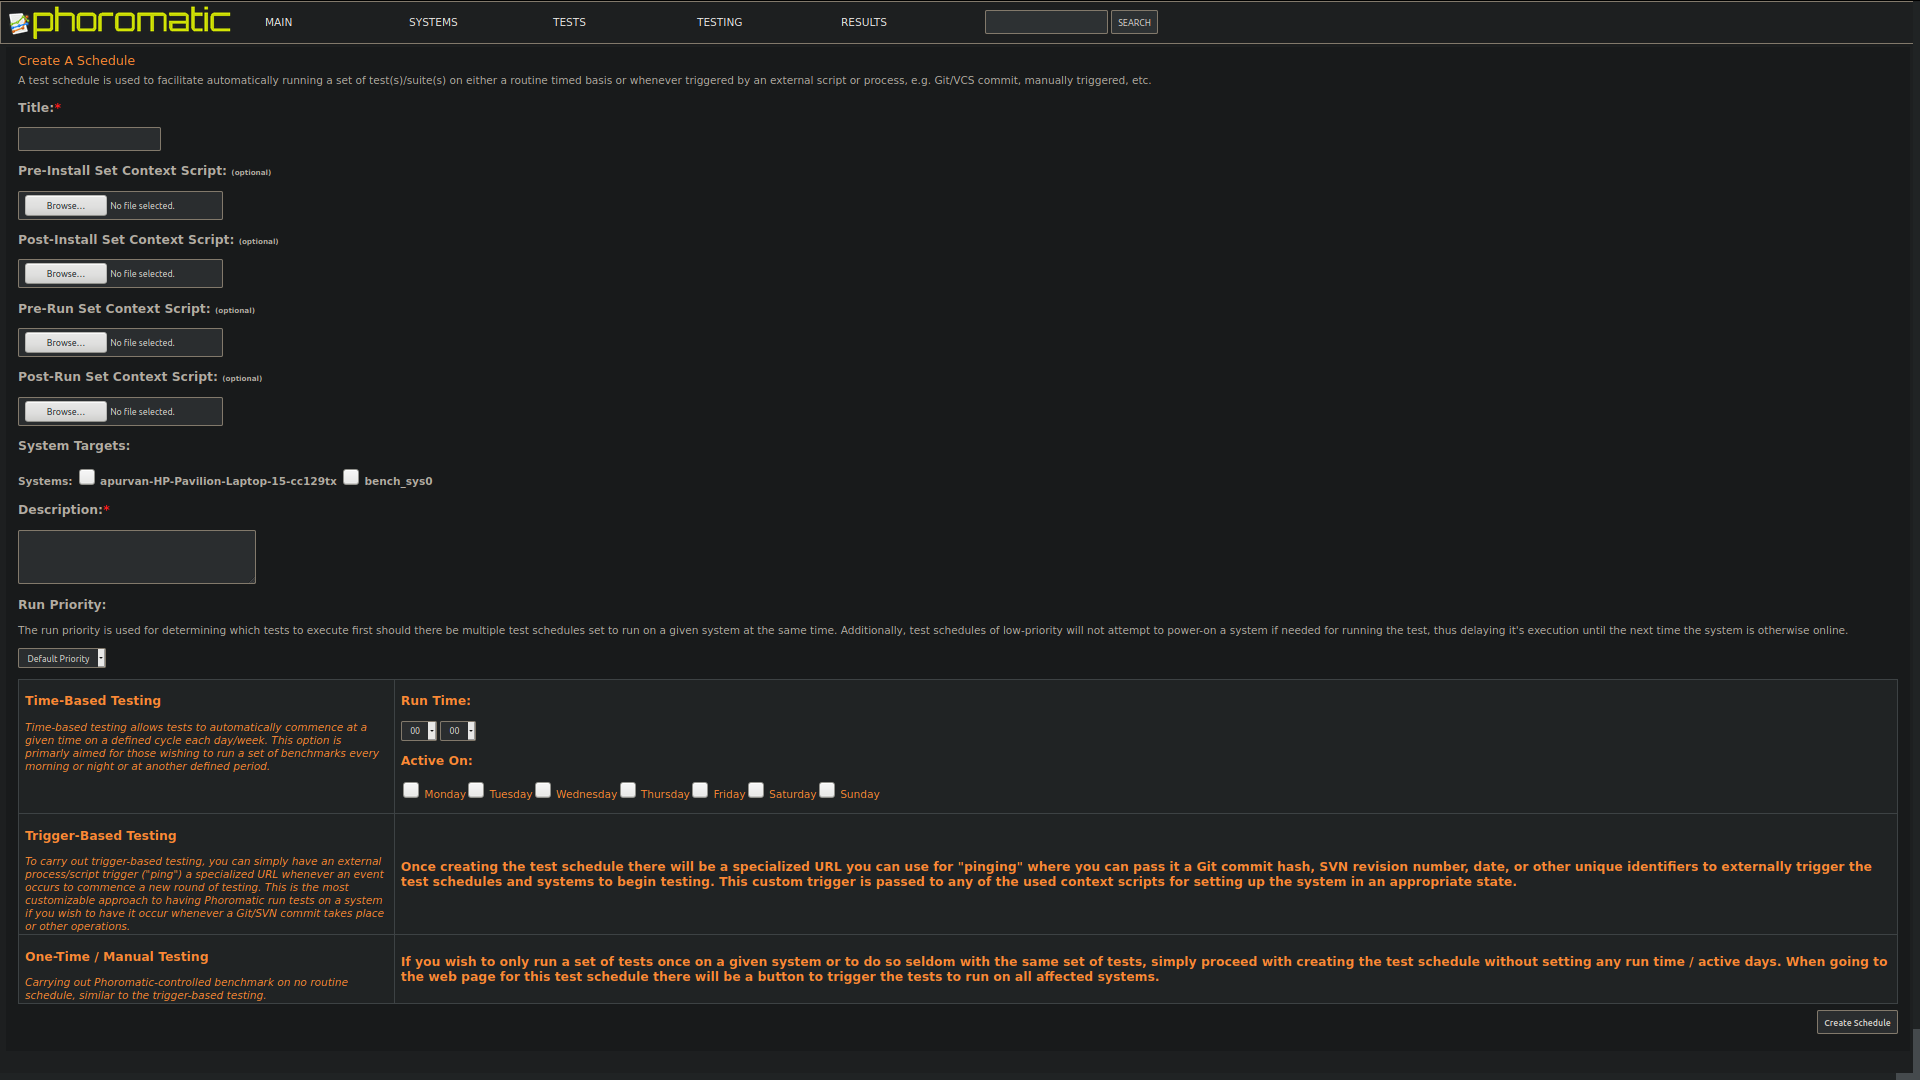Enable the Monday checkbox

coord(411,790)
